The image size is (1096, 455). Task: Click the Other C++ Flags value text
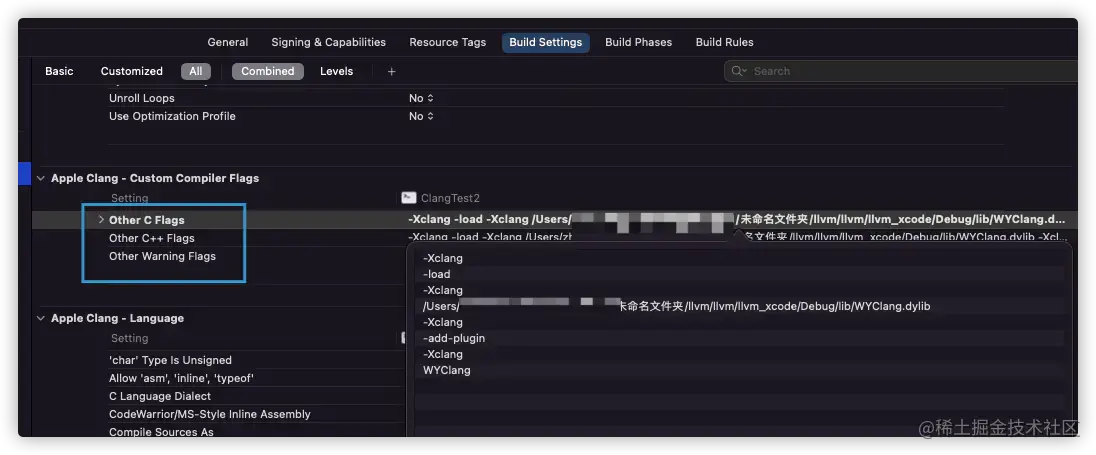tap(738, 237)
